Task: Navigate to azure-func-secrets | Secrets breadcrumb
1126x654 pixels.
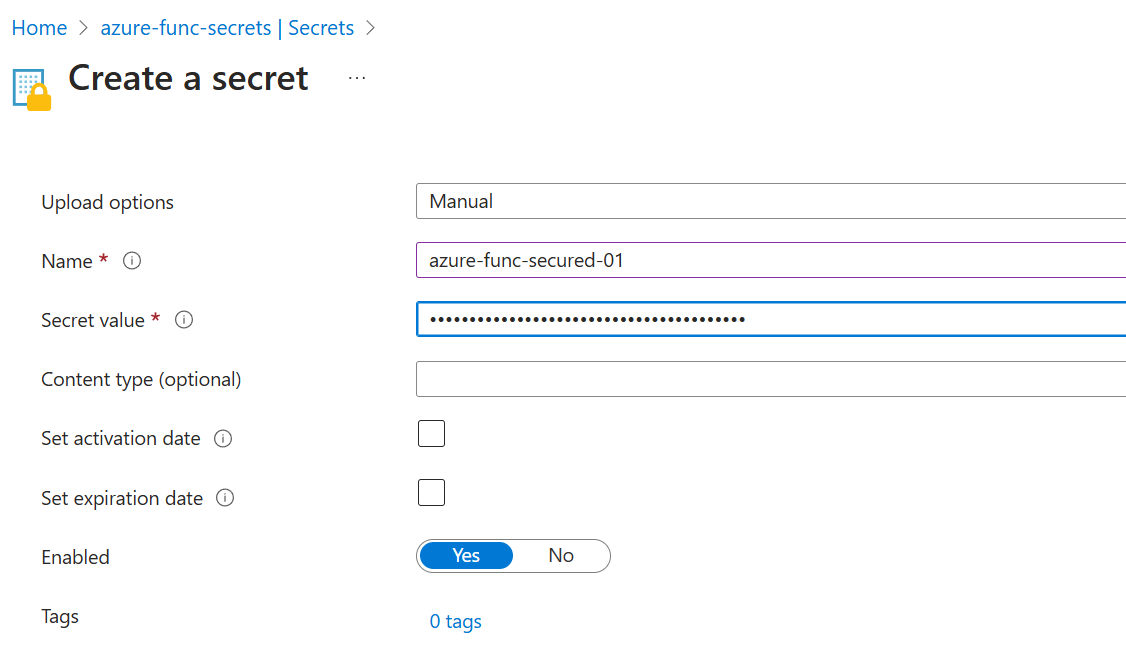Action: [227, 28]
